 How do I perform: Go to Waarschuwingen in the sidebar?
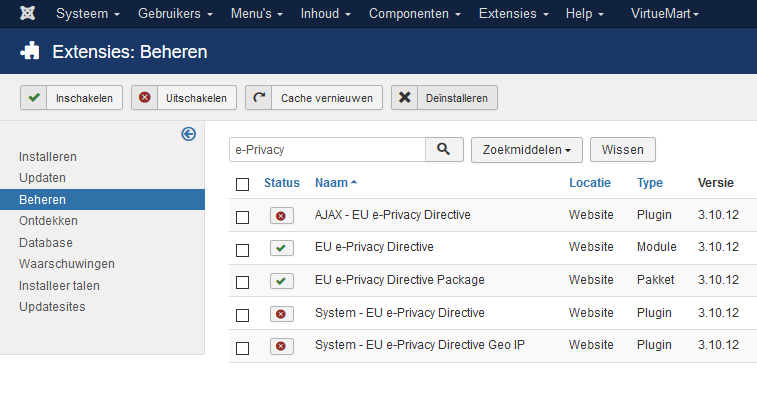point(67,264)
